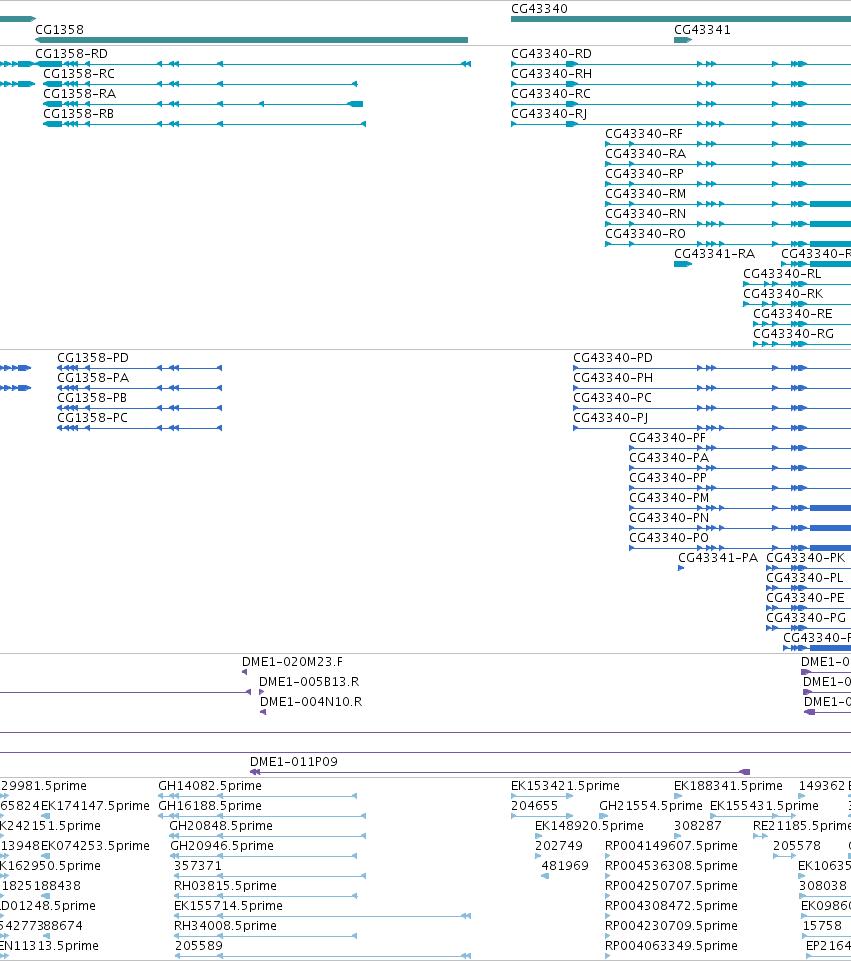Open protein CG43340-PG

pos(806,617)
